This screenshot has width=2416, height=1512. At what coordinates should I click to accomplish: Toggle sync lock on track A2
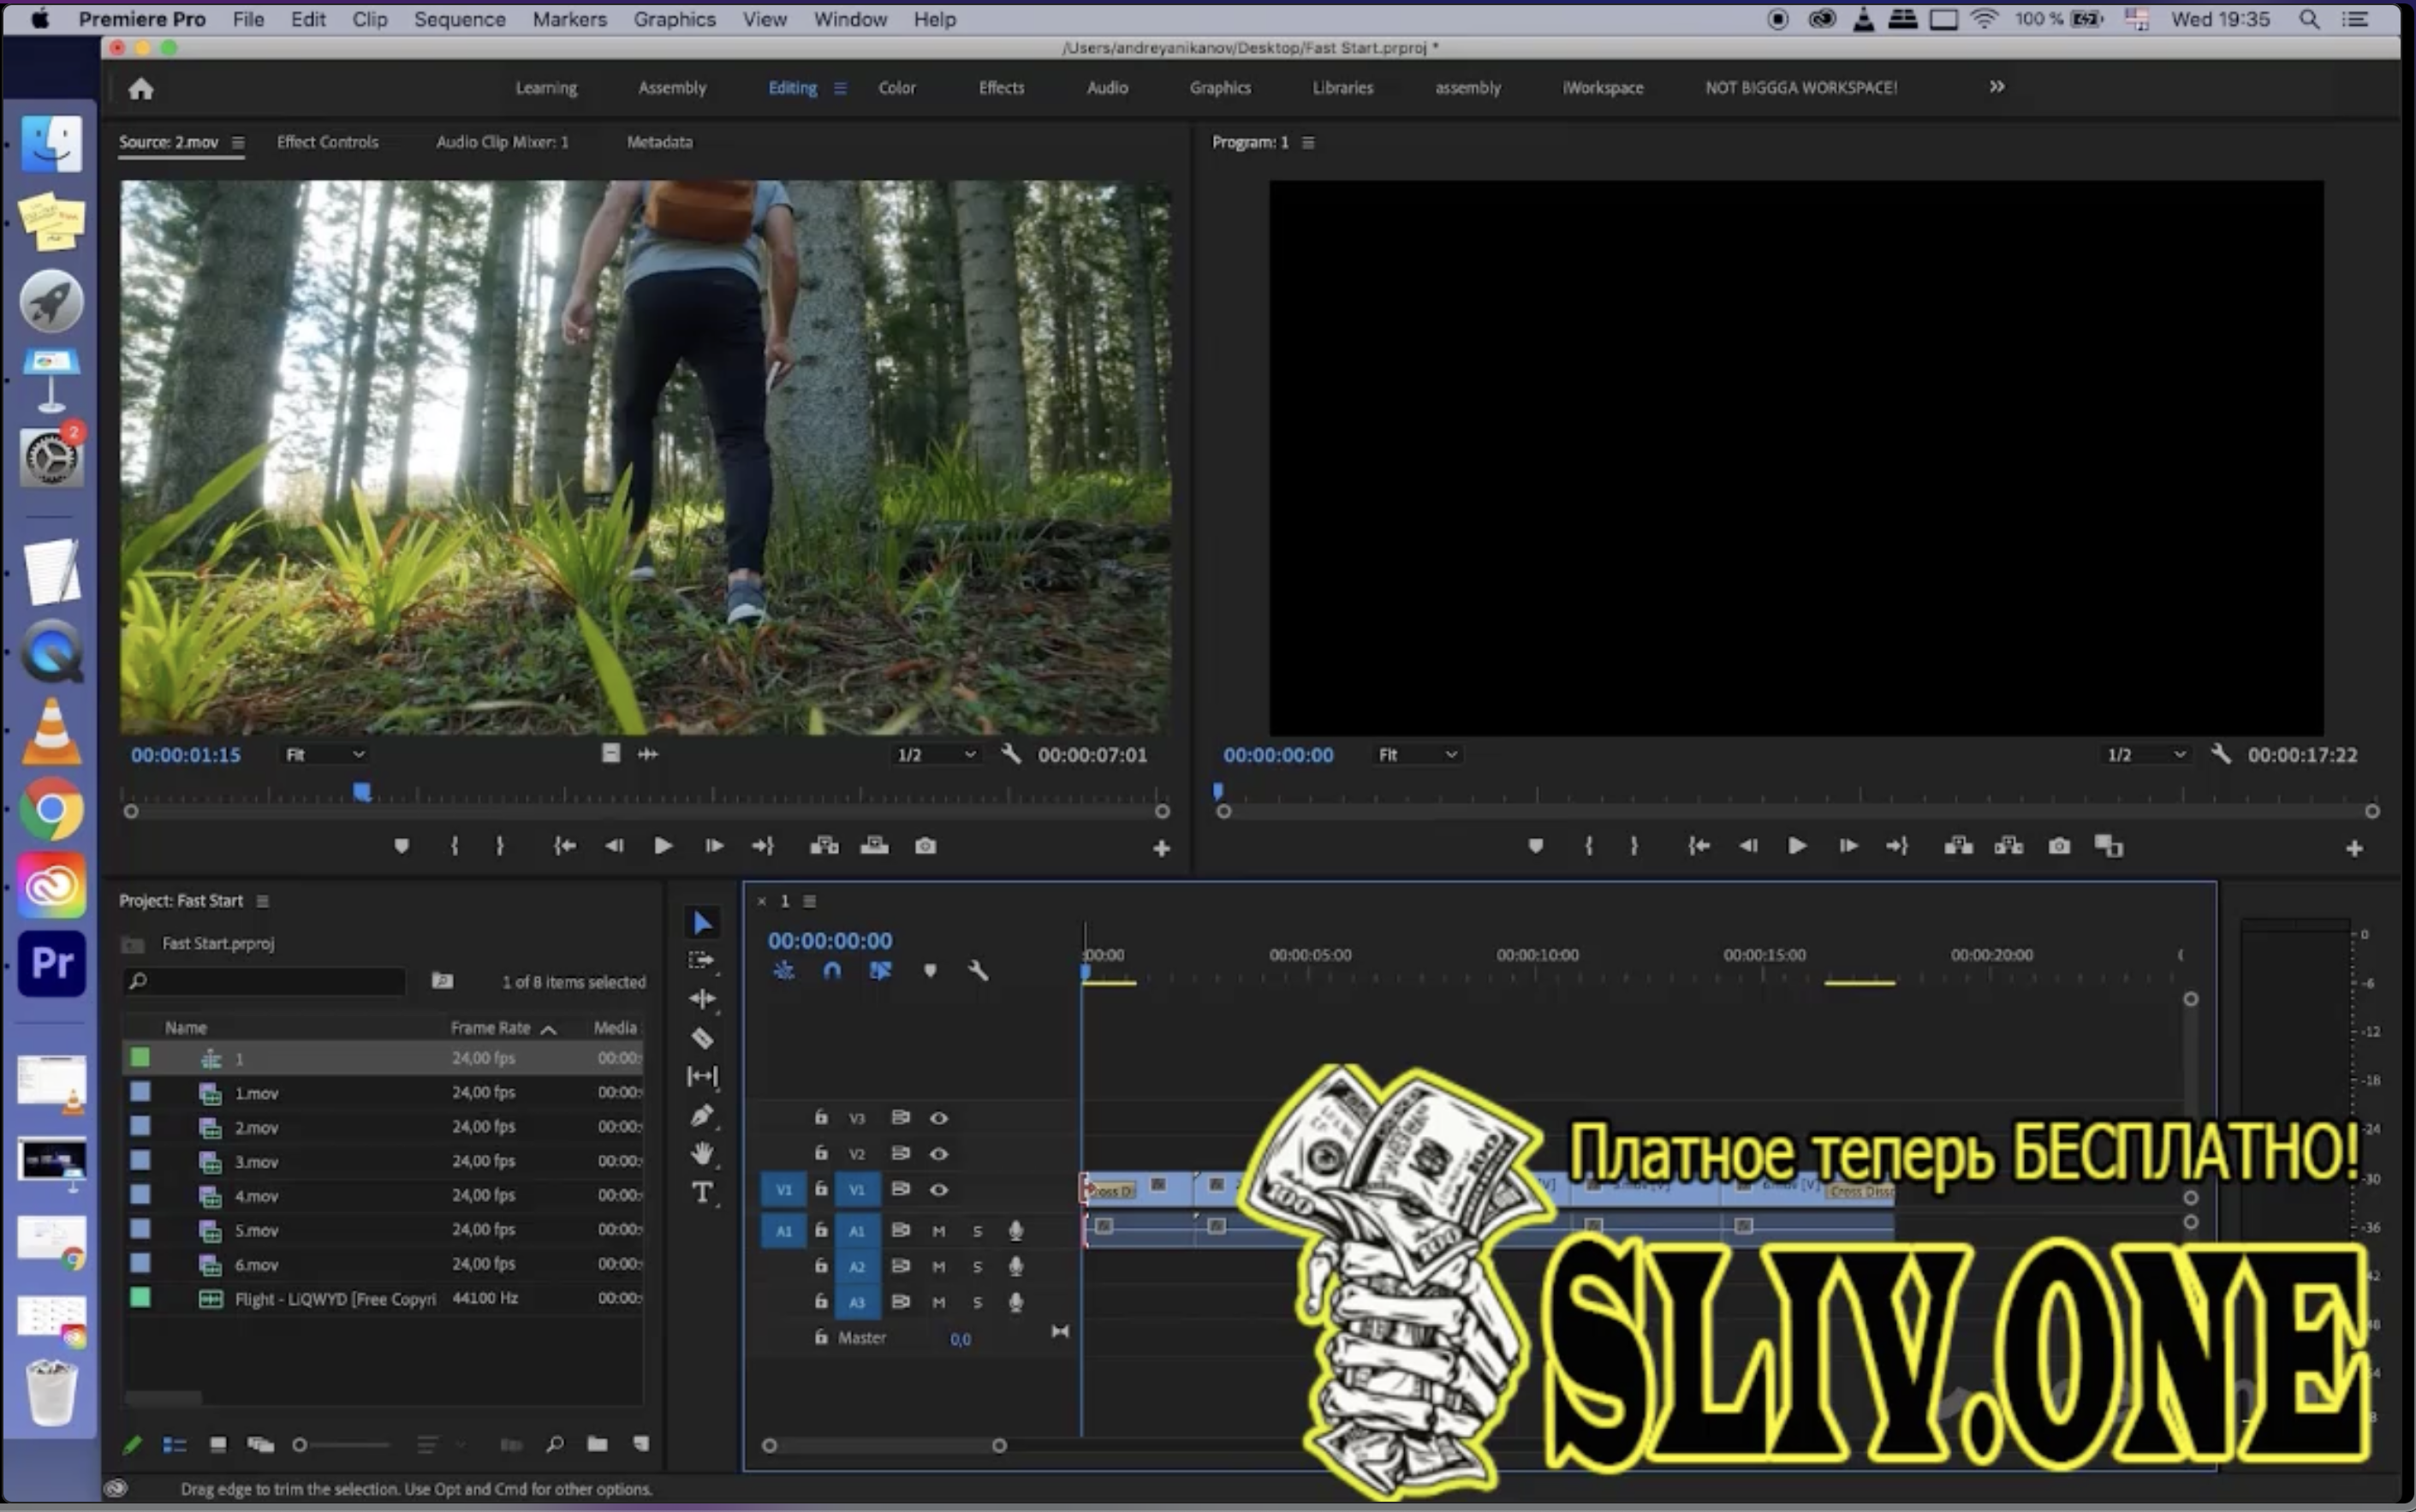coord(900,1266)
